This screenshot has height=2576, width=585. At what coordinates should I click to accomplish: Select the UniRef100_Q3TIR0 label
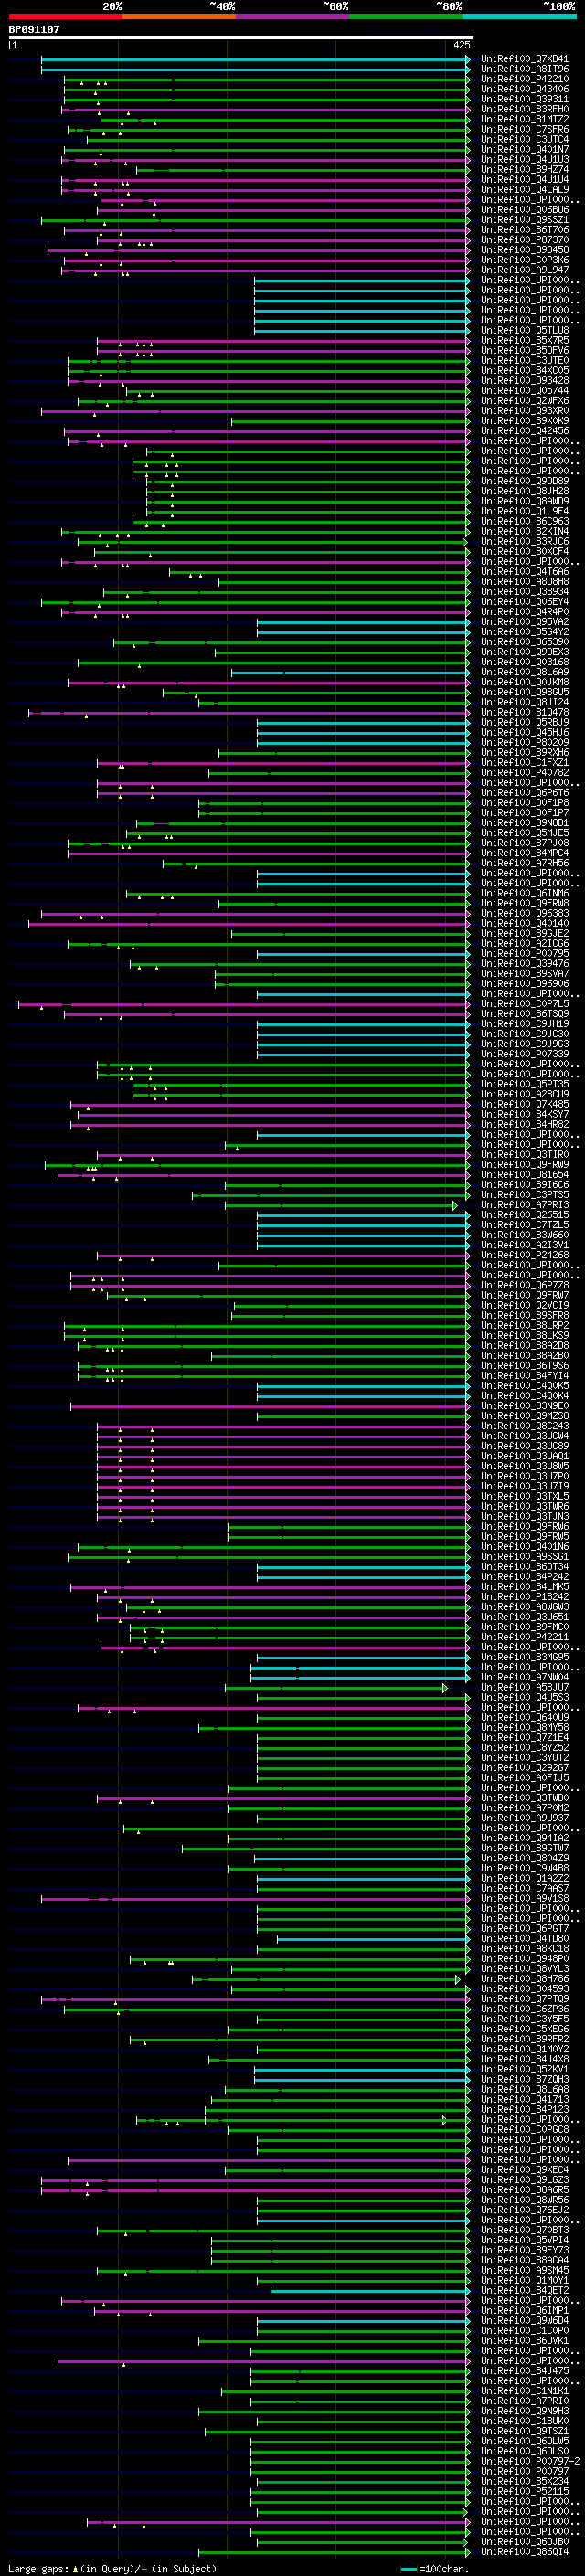click(524, 1155)
